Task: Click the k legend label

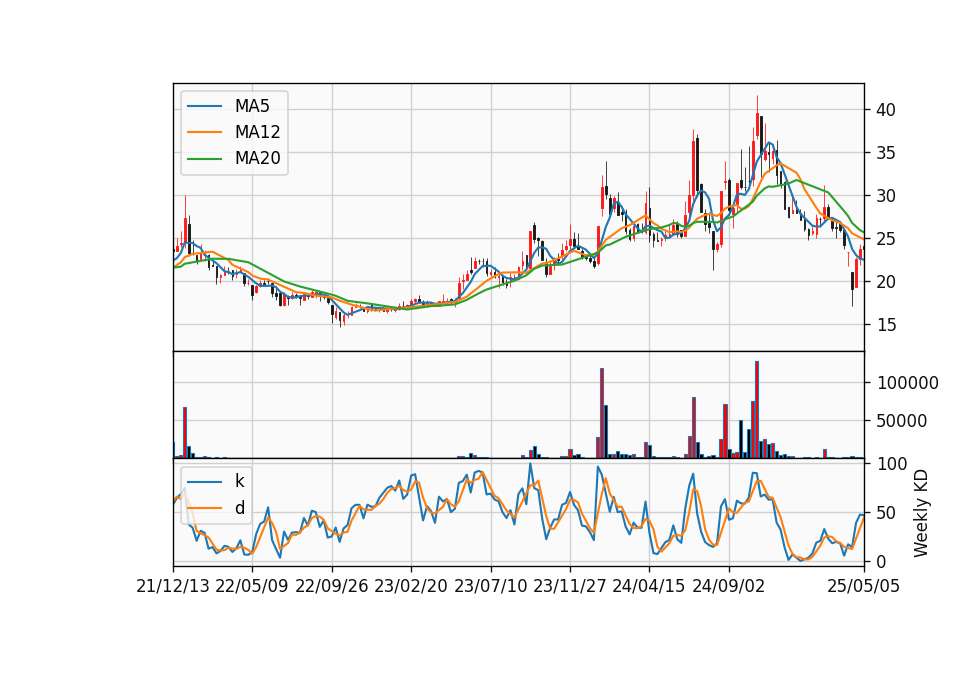Action: 239,481
